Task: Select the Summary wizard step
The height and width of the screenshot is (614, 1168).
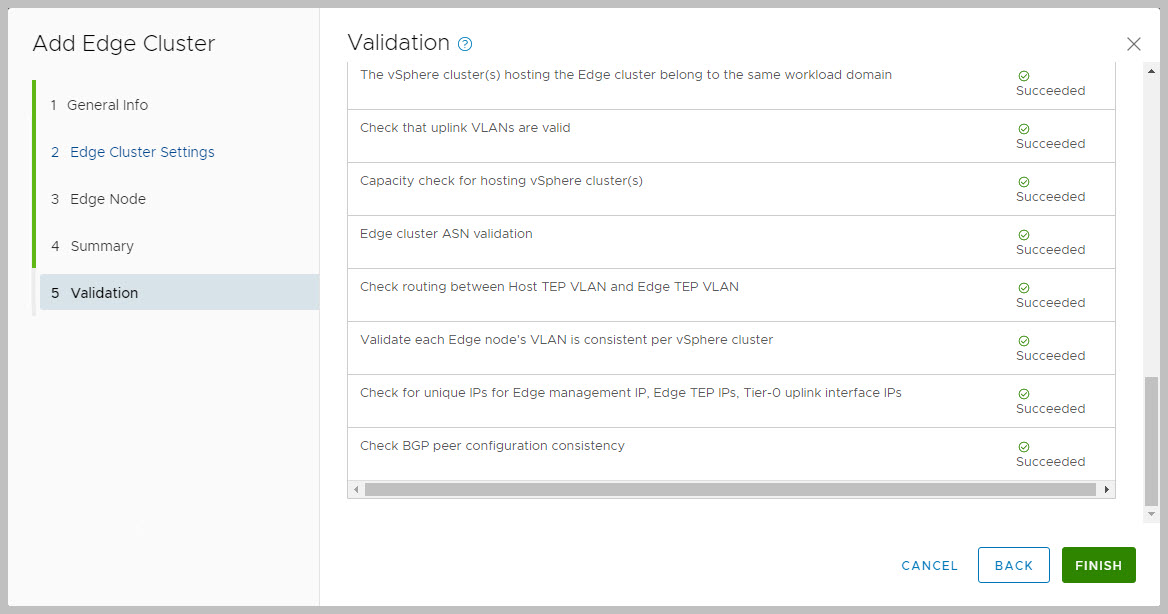Action: (x=102, y=246)
